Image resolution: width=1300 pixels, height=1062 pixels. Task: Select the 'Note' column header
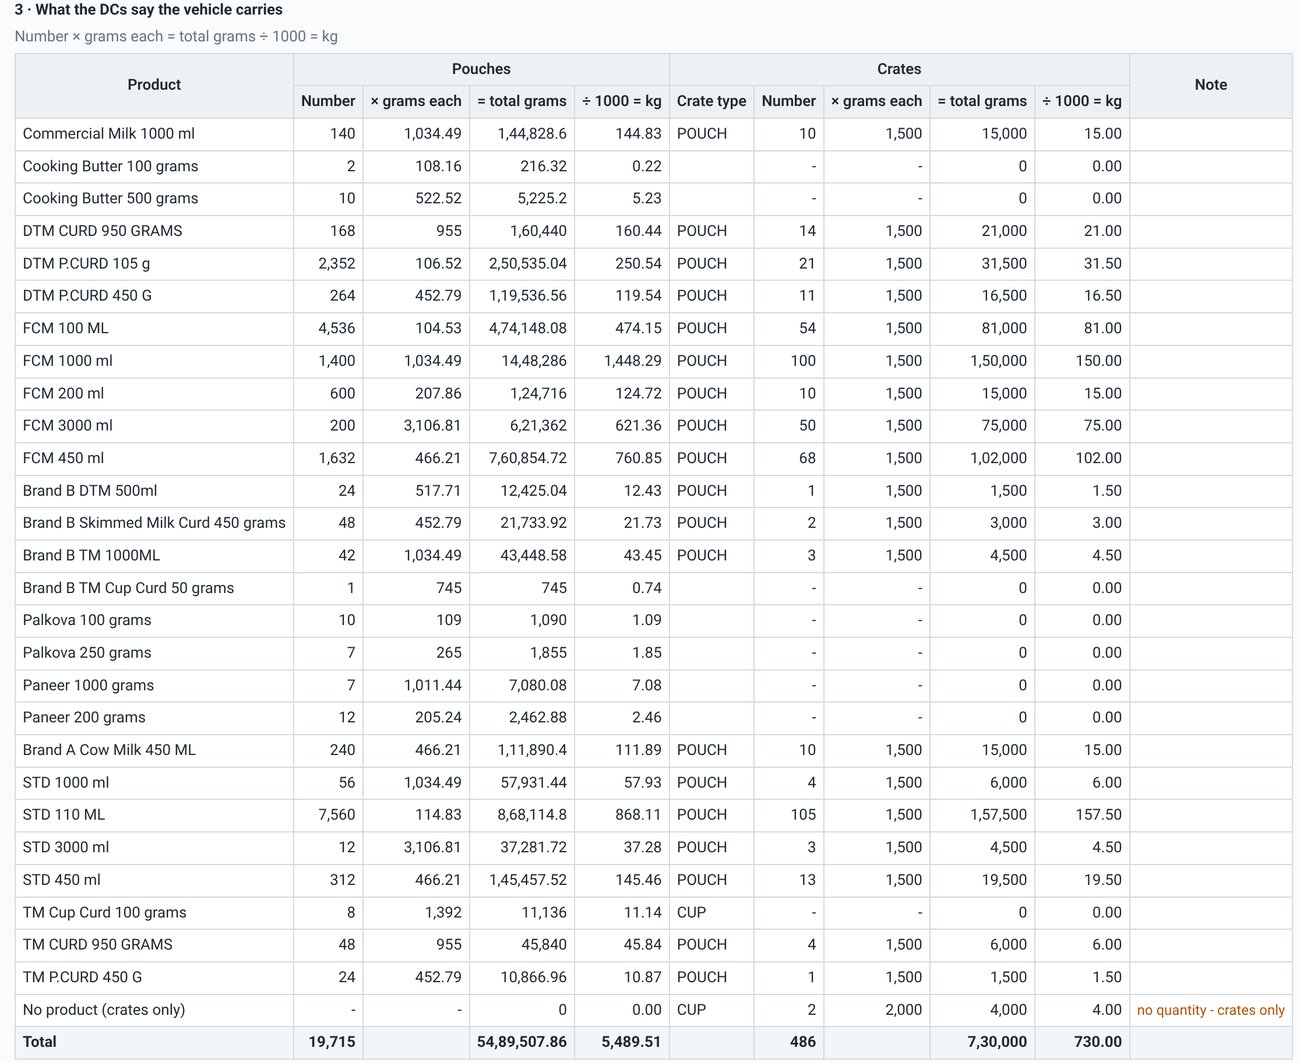coord(1211,85)
